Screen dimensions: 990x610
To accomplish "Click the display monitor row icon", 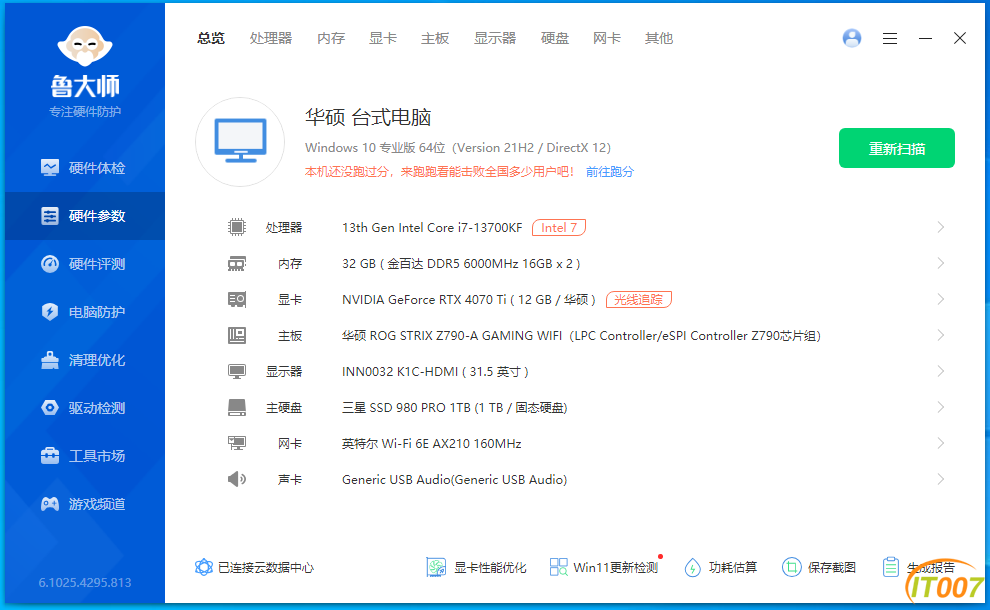I will [x=237, y=371].
